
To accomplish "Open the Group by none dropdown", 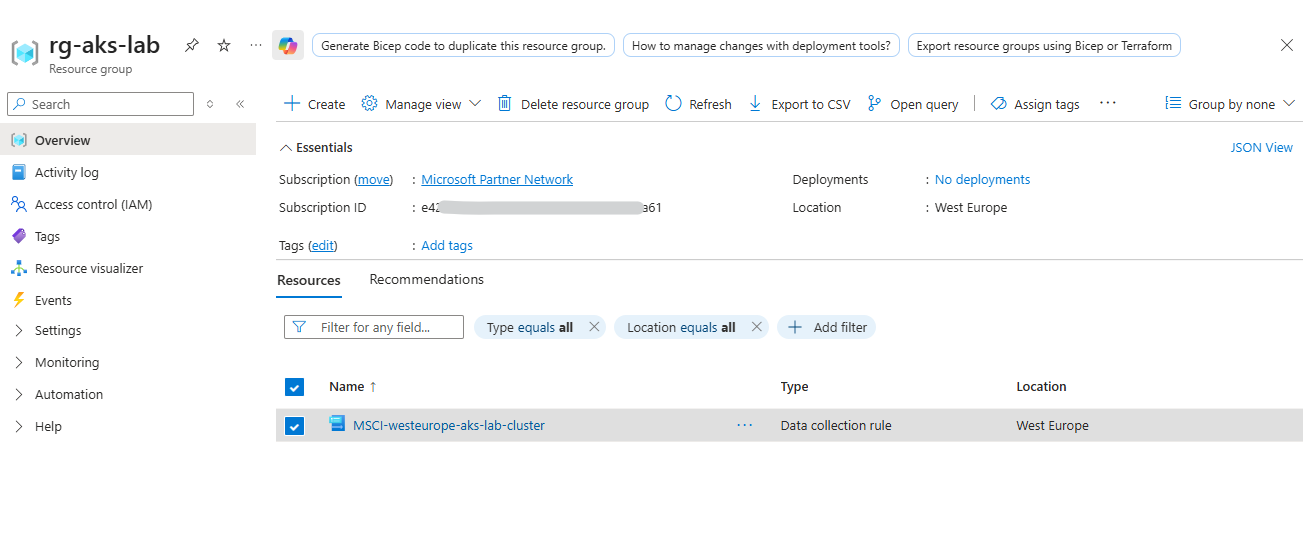I will point(1230,104).
